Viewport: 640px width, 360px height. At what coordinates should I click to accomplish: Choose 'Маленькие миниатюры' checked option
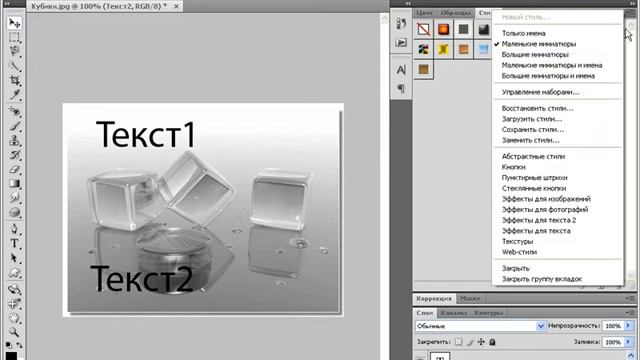538,44
